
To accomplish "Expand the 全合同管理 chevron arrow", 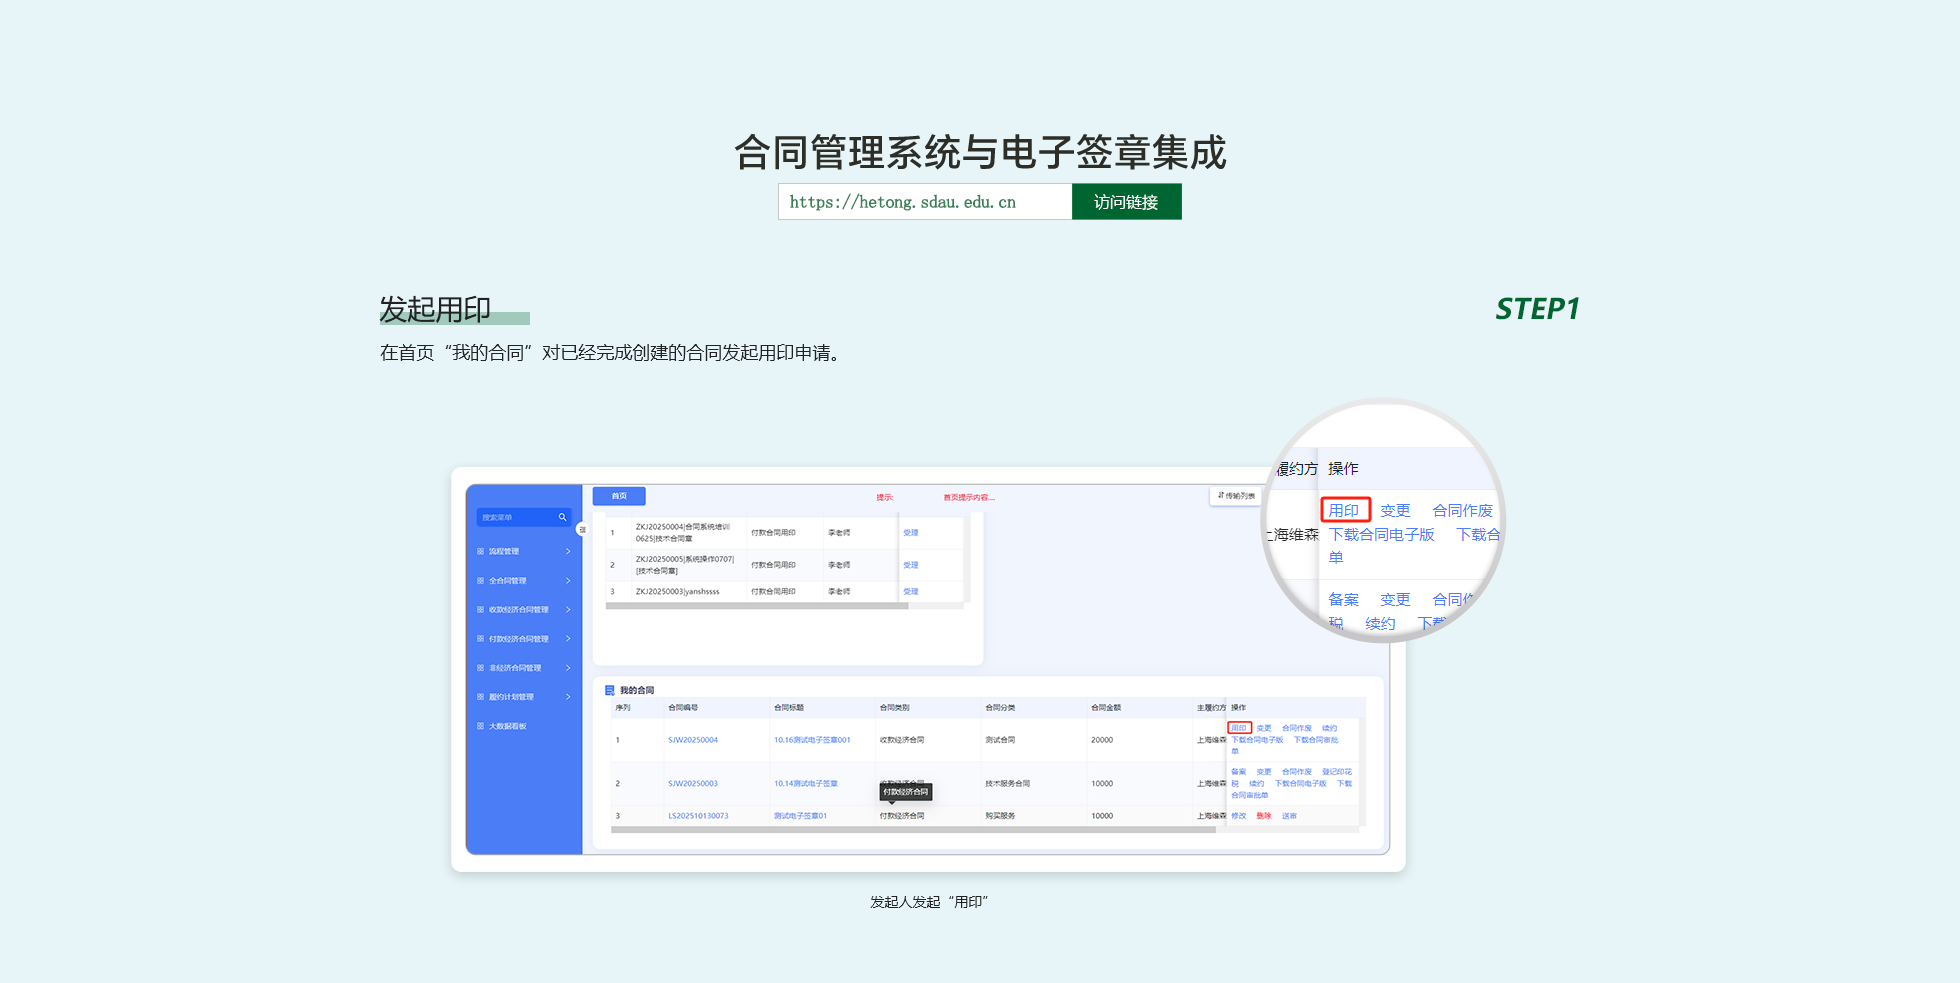I will pyautogui.click(x=568, y=581).
